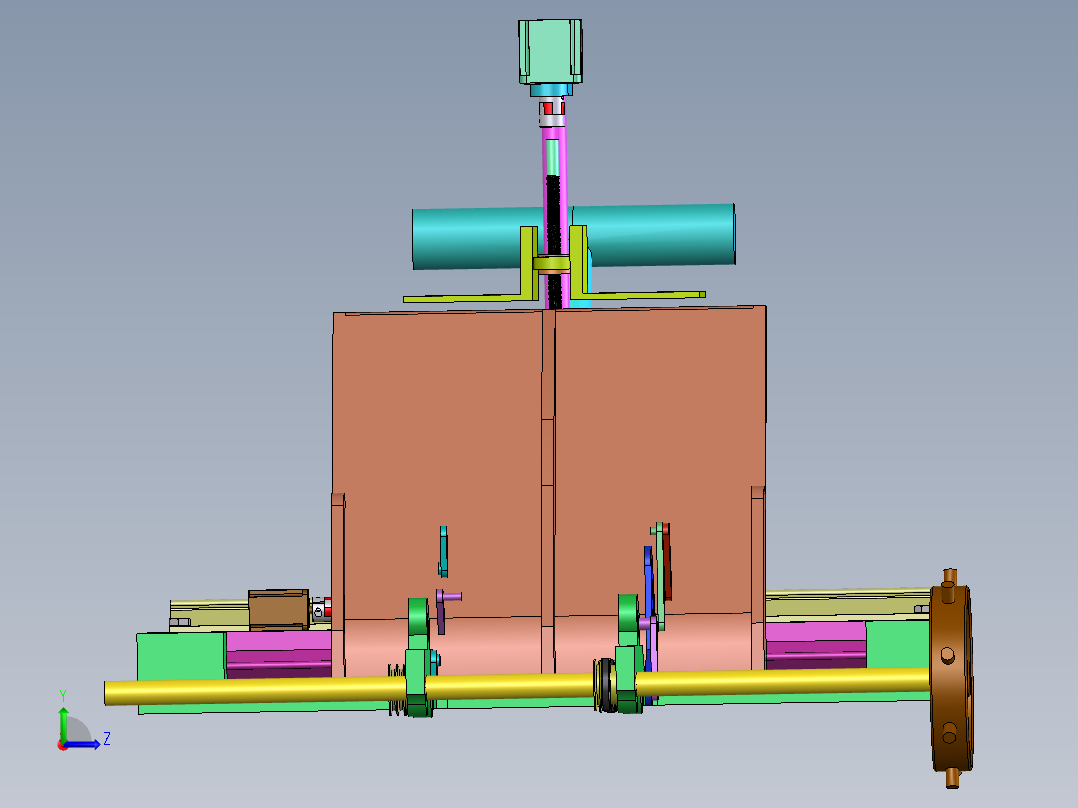Screen dimensions: 1078x808
Task: Select the left light-green base block
Action: [181, 657]
